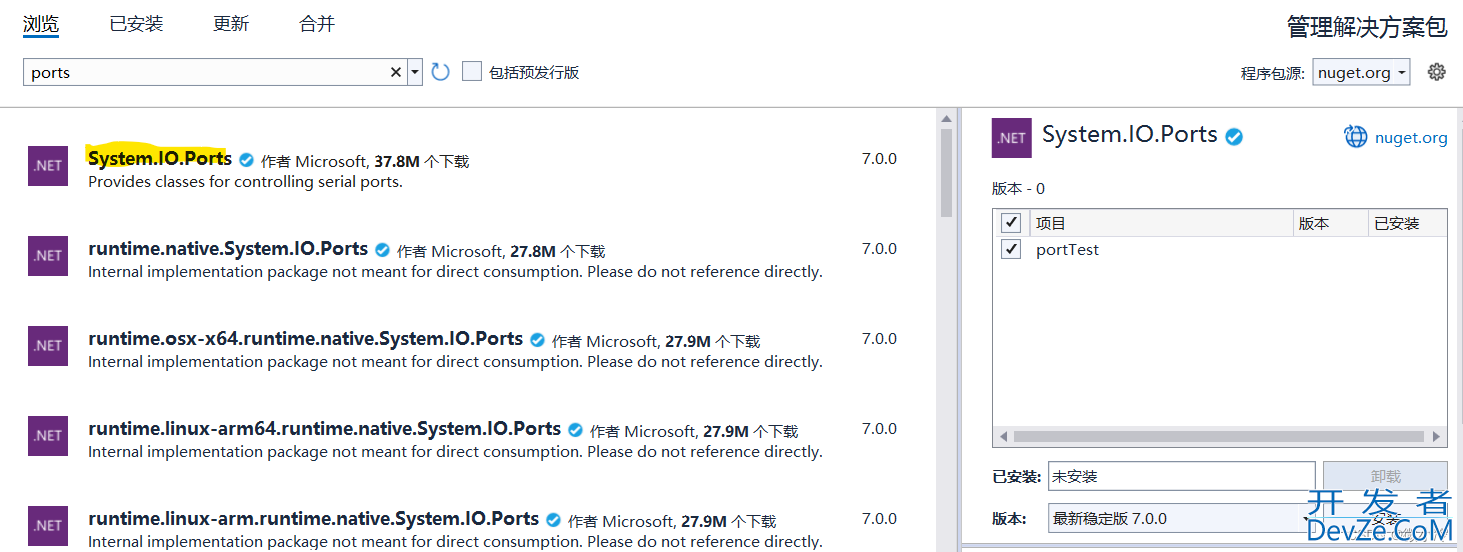Click verified badge beside runtime.linux-arm64 package

click(x=575, y=430)
